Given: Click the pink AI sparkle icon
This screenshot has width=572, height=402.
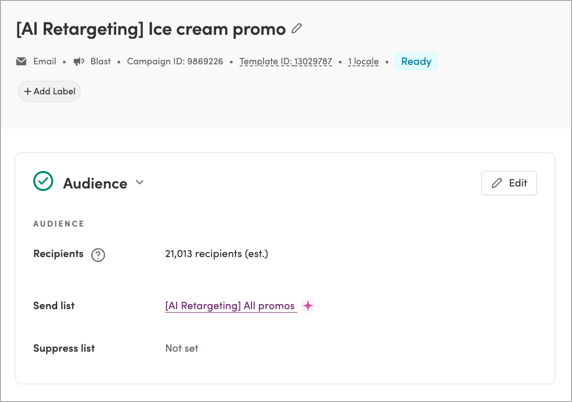Looking at the screenshot, I should (308, 305).
